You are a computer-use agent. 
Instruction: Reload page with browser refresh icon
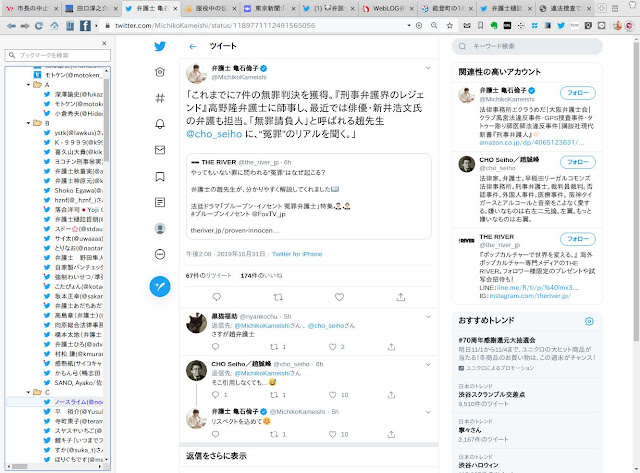39,26
